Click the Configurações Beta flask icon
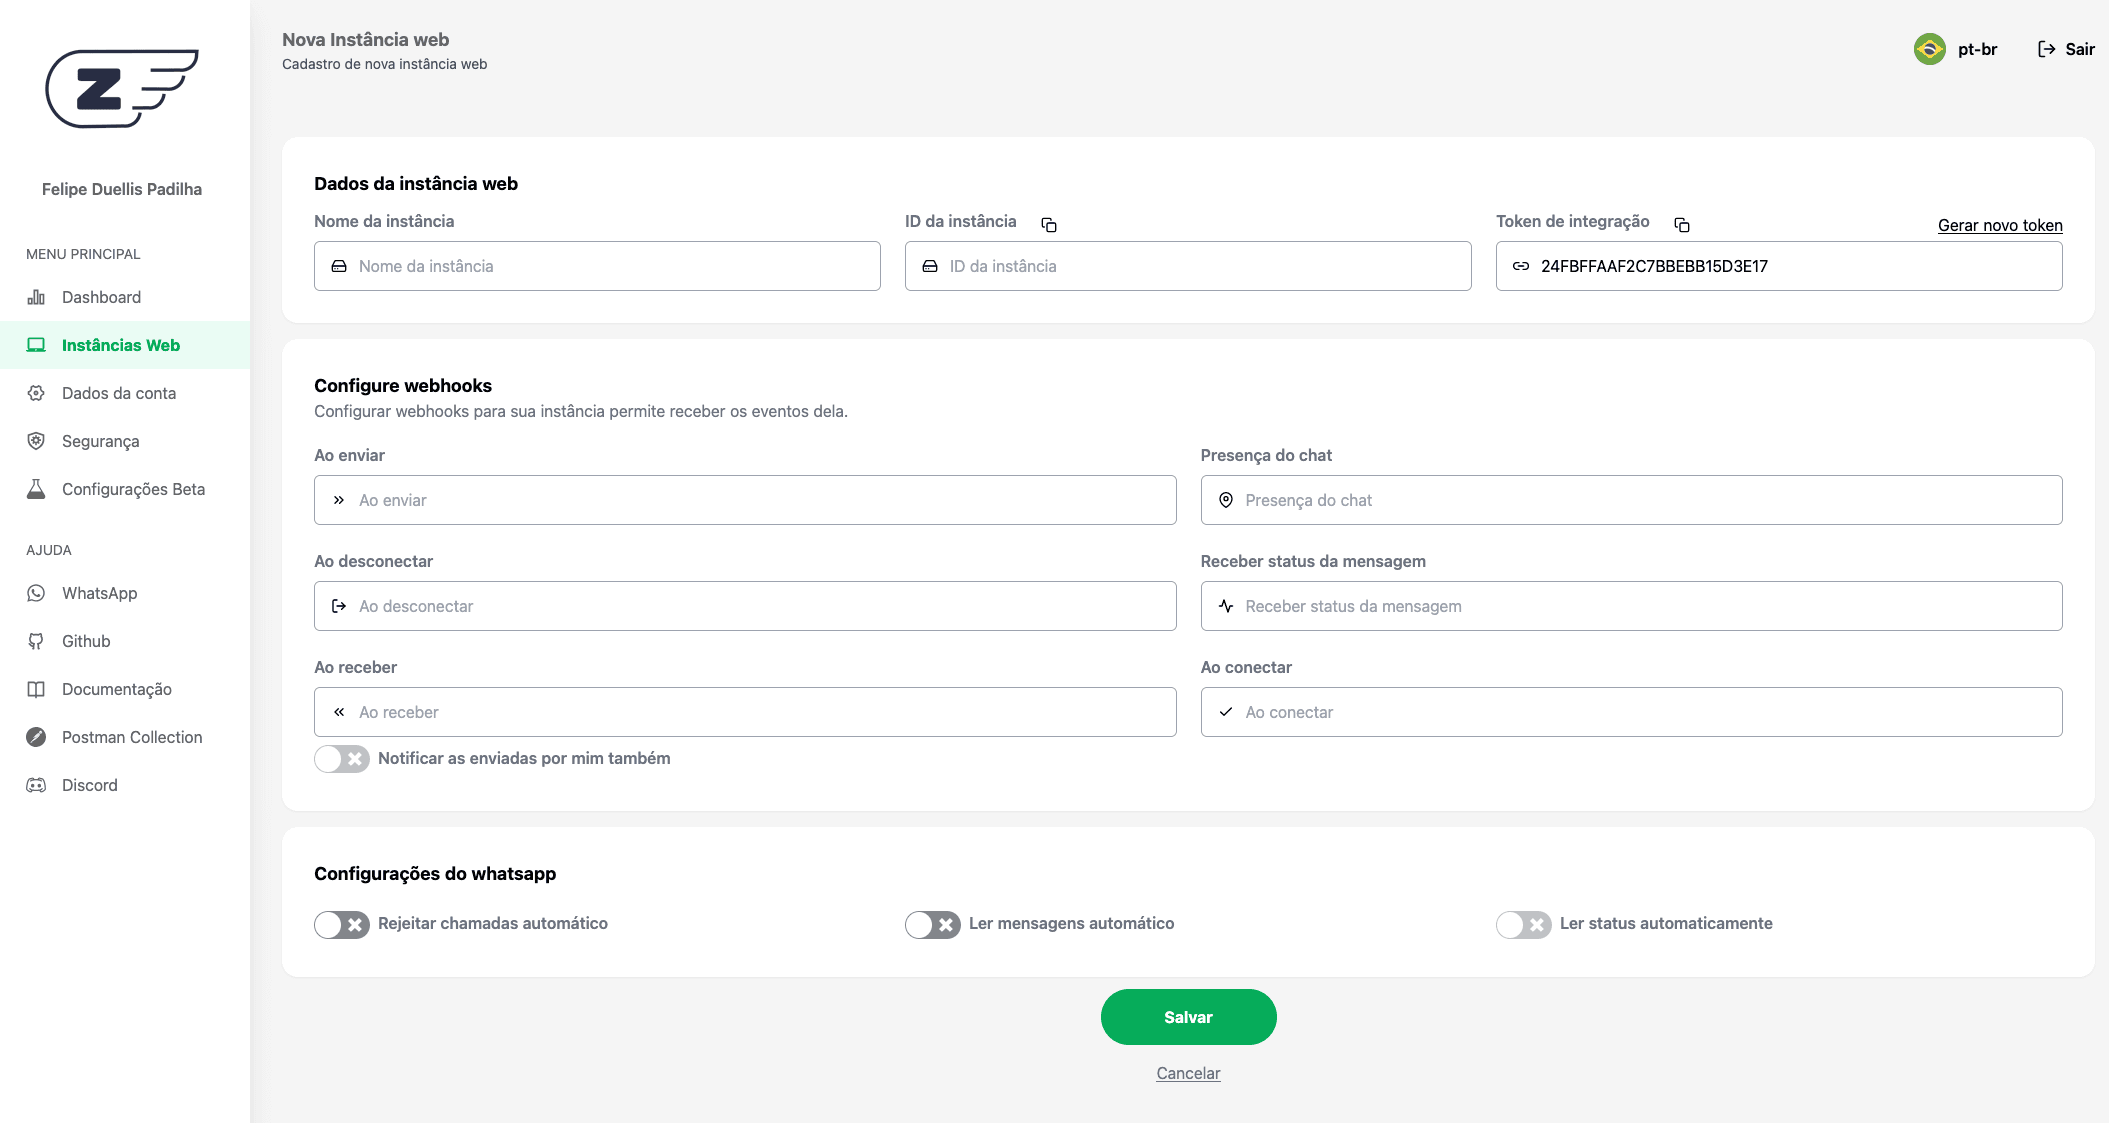Image resolution: width=2109 pixels, height=1123 pixels. (36, 489)
